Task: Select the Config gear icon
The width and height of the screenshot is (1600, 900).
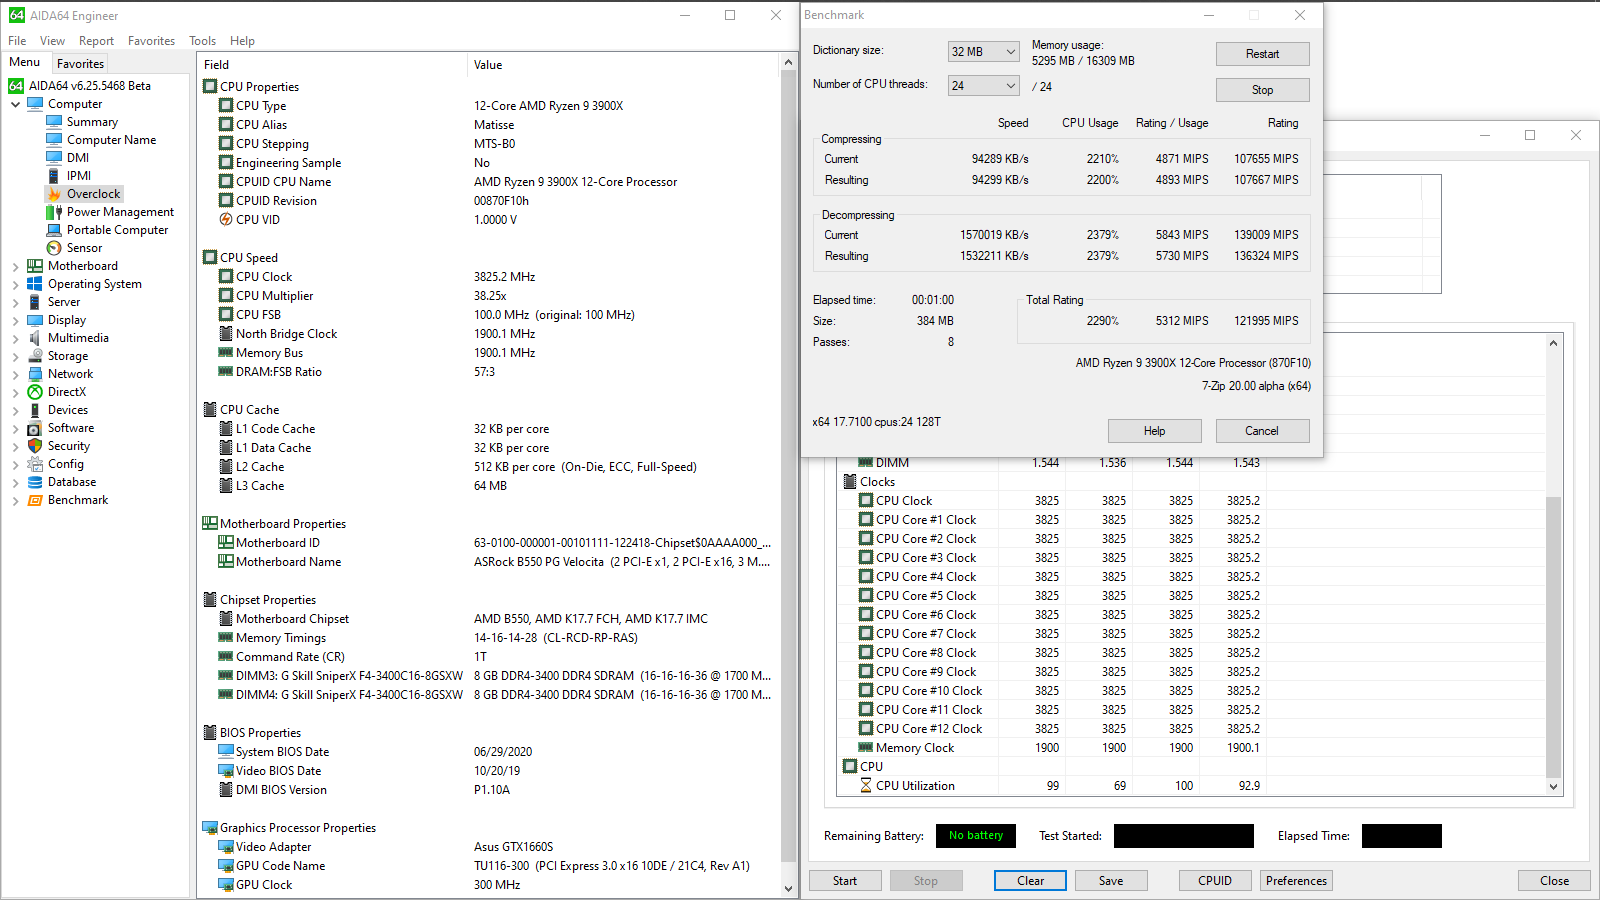Action: tap(35, 464)
